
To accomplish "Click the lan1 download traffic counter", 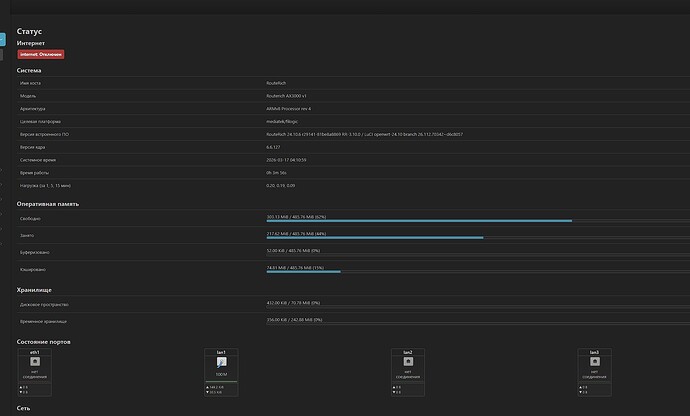I will click(214, 392).
